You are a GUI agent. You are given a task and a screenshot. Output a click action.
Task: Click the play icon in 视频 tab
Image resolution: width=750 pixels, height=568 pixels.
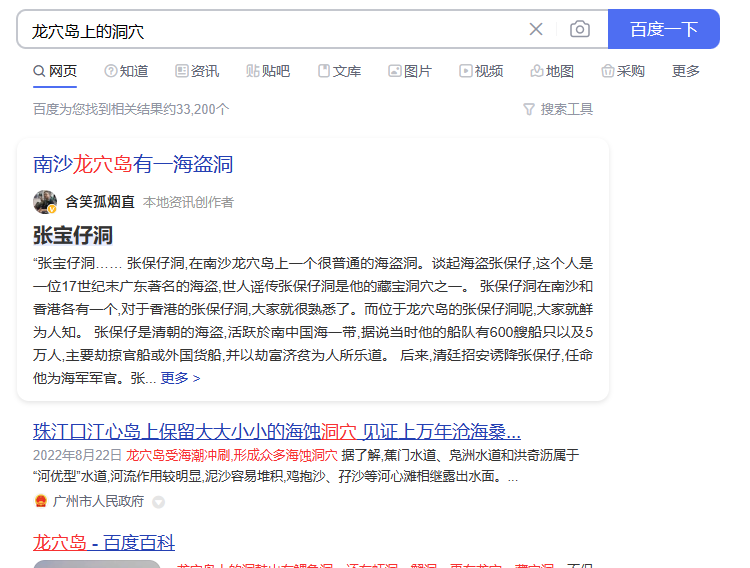click(465, 71)
